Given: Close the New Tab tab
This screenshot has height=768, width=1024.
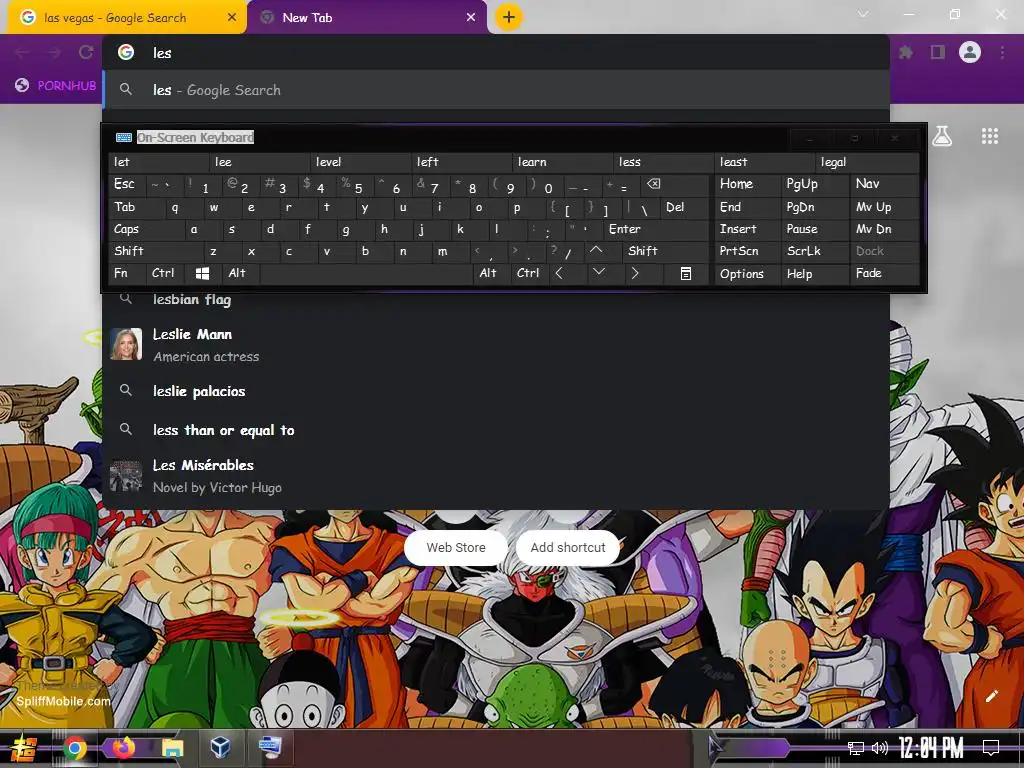Looking at the screenshot, I should (x=471, y=18).
